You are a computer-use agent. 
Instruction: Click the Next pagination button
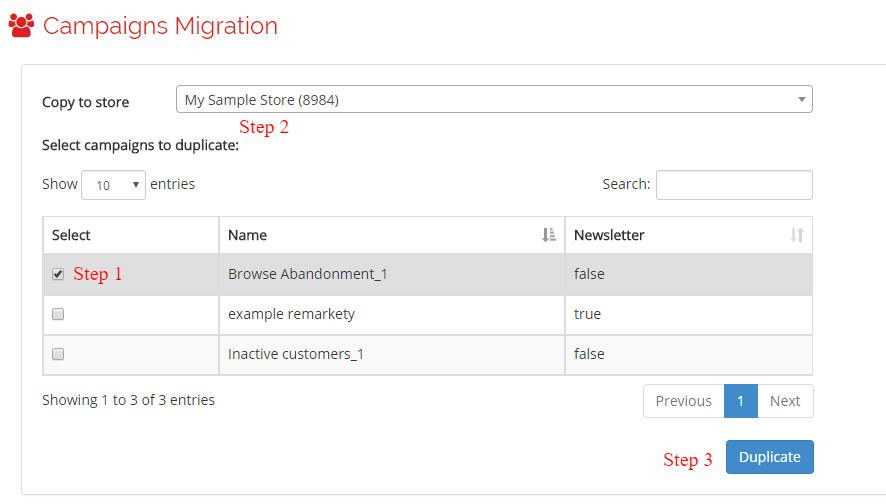(785, 401)
